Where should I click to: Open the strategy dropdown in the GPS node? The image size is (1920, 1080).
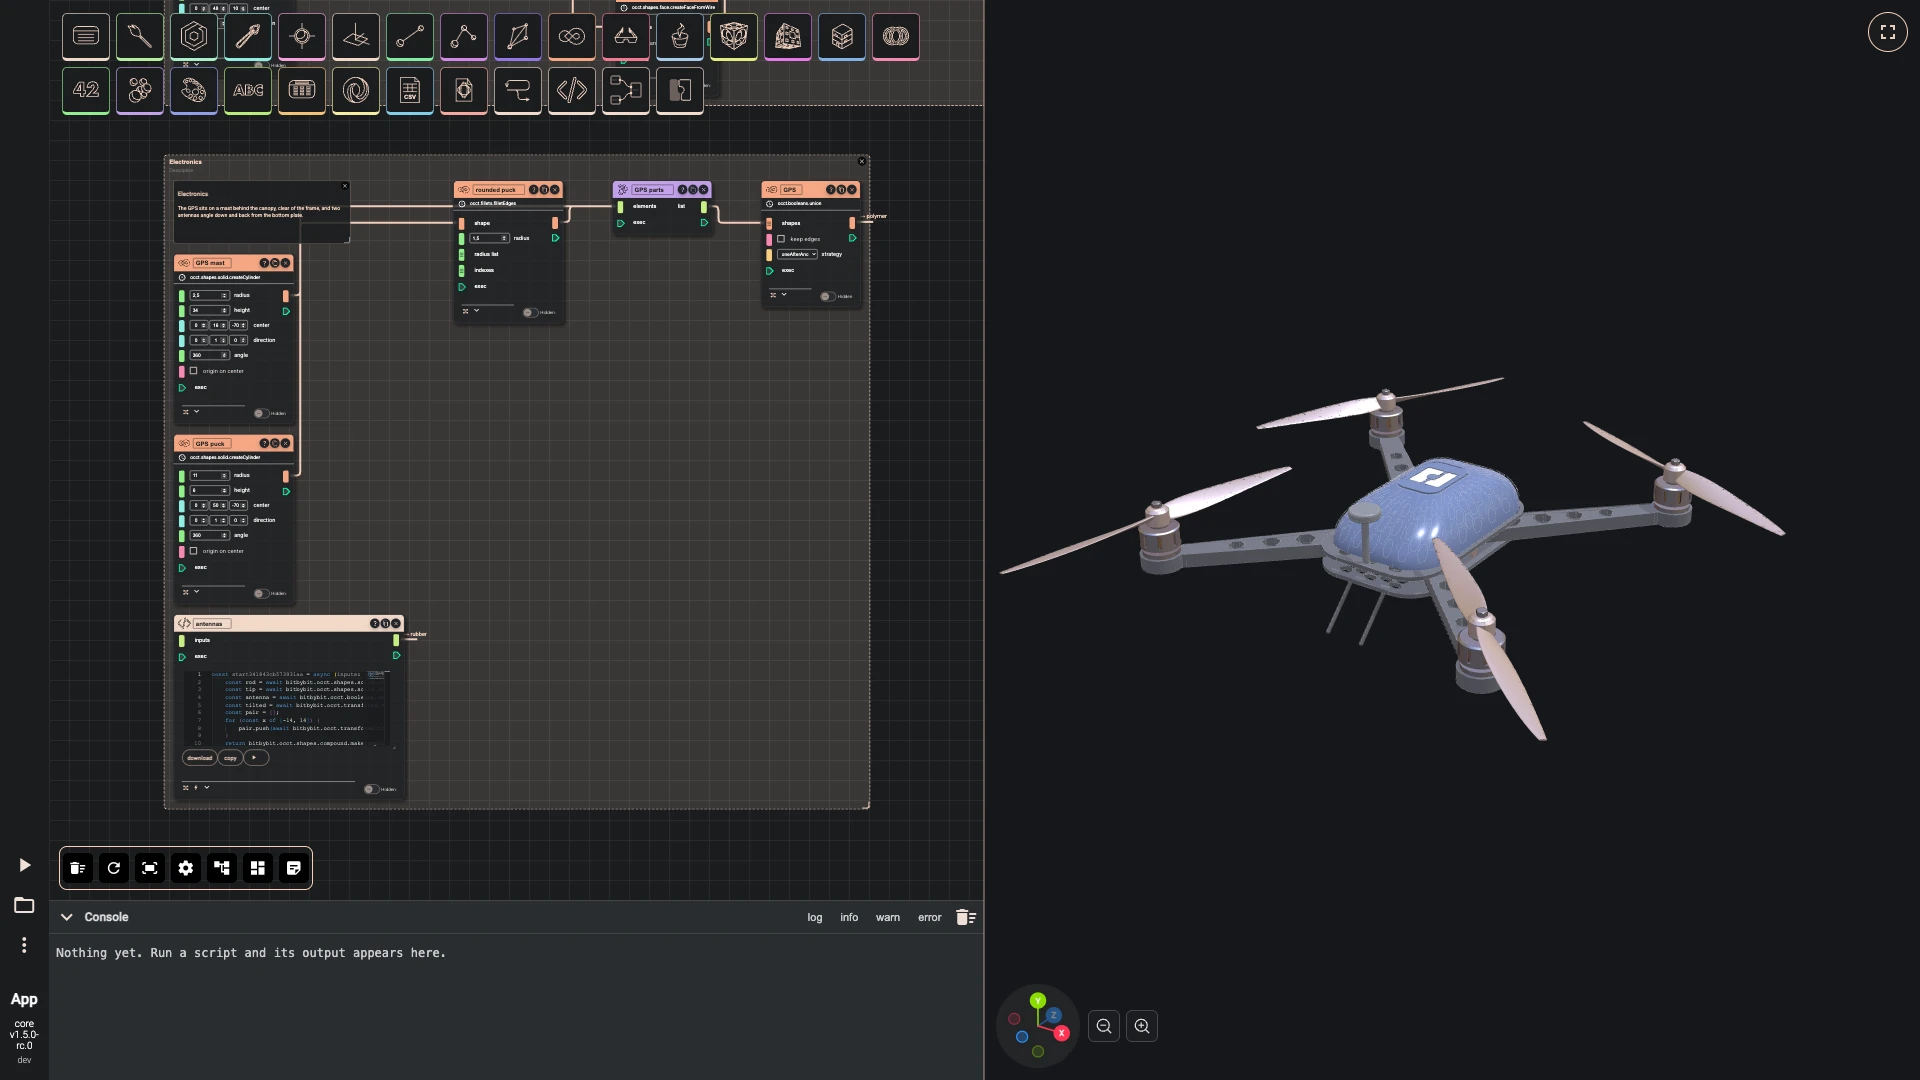point(798,254)
